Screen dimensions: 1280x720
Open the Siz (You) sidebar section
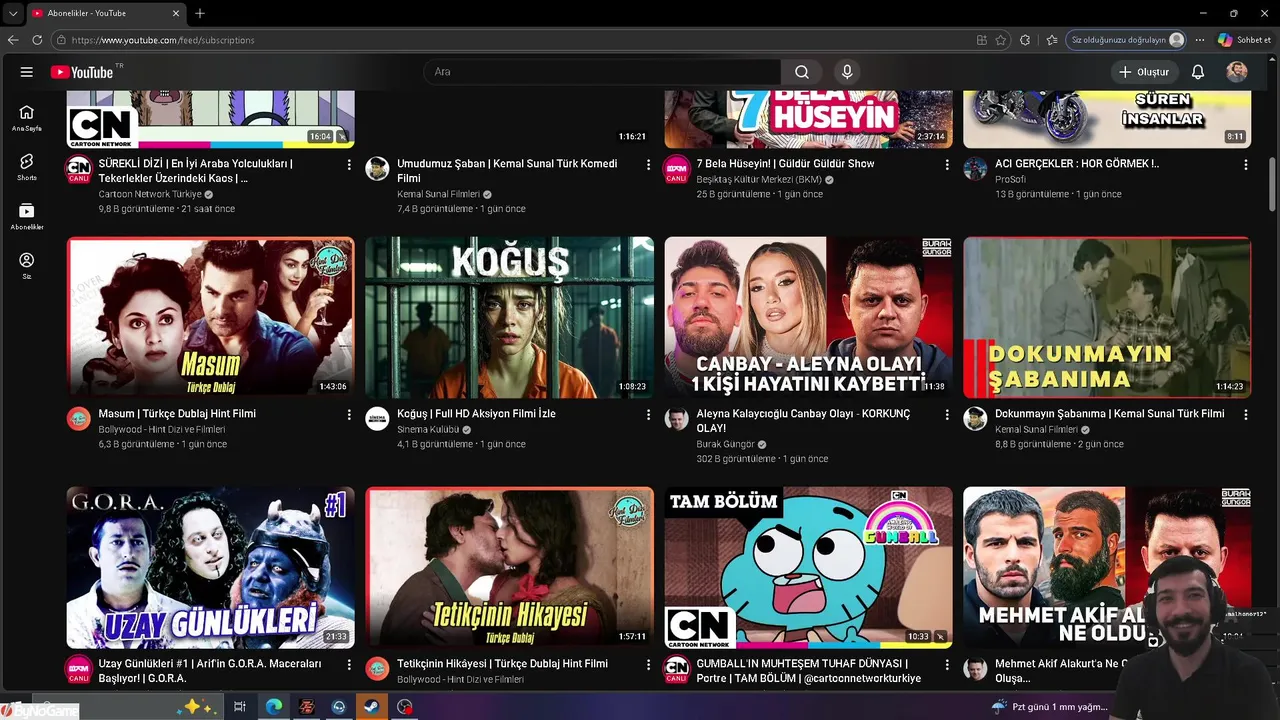[27, 266]
